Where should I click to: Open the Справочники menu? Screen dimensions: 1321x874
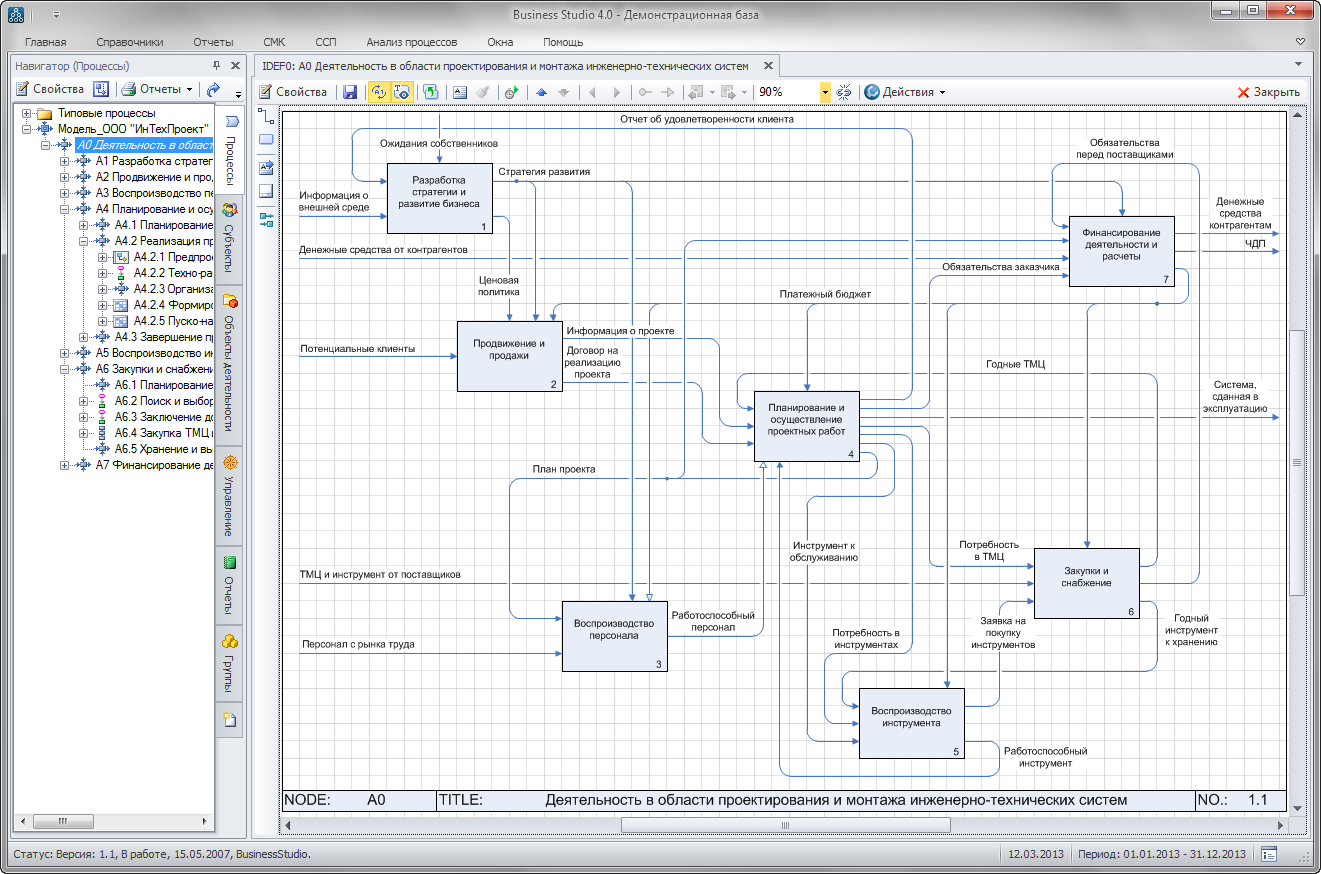coord(130,42)
